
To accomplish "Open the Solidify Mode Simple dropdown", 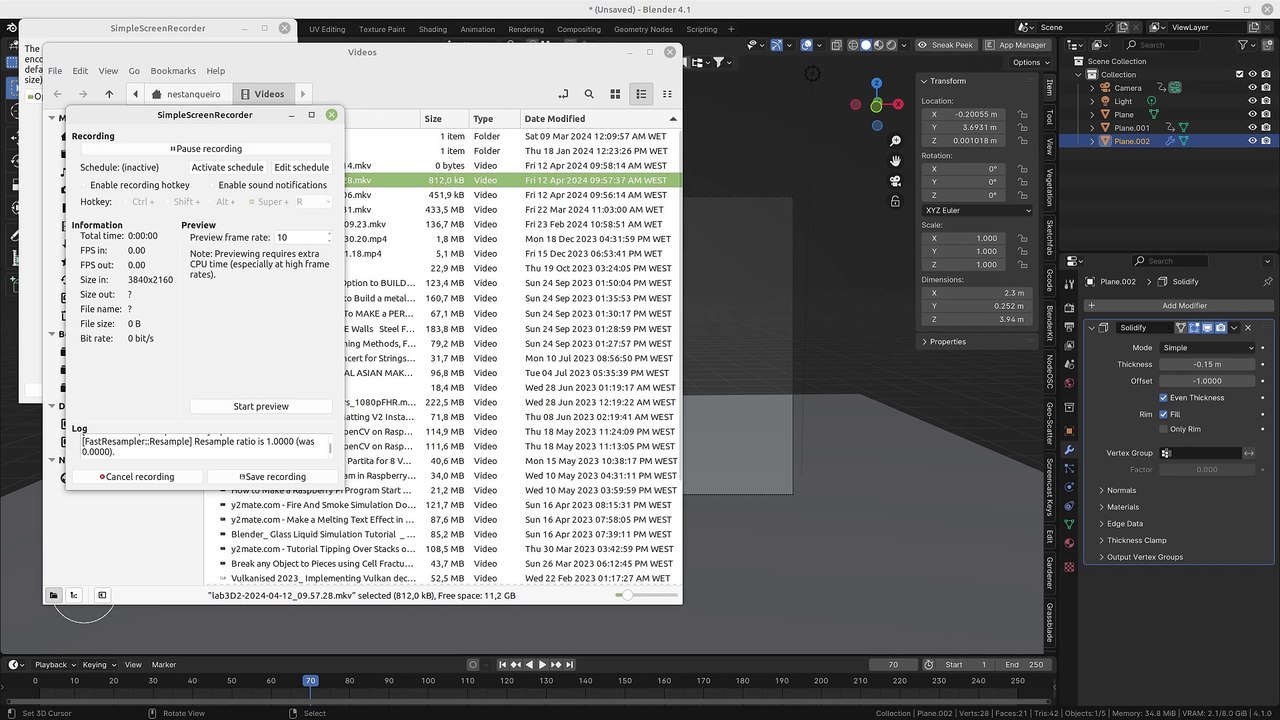I will 1207,348.
